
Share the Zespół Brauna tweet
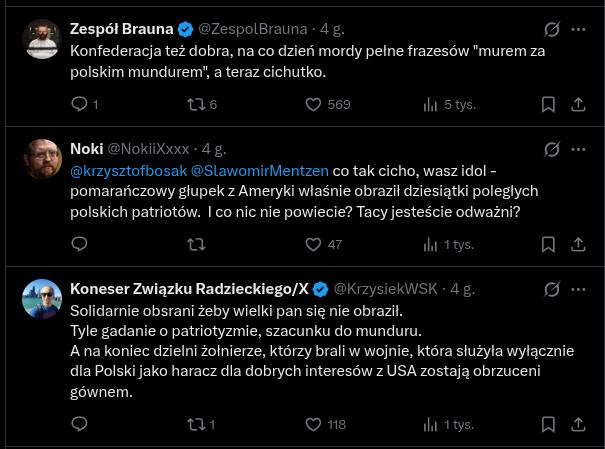pos(578,104)
